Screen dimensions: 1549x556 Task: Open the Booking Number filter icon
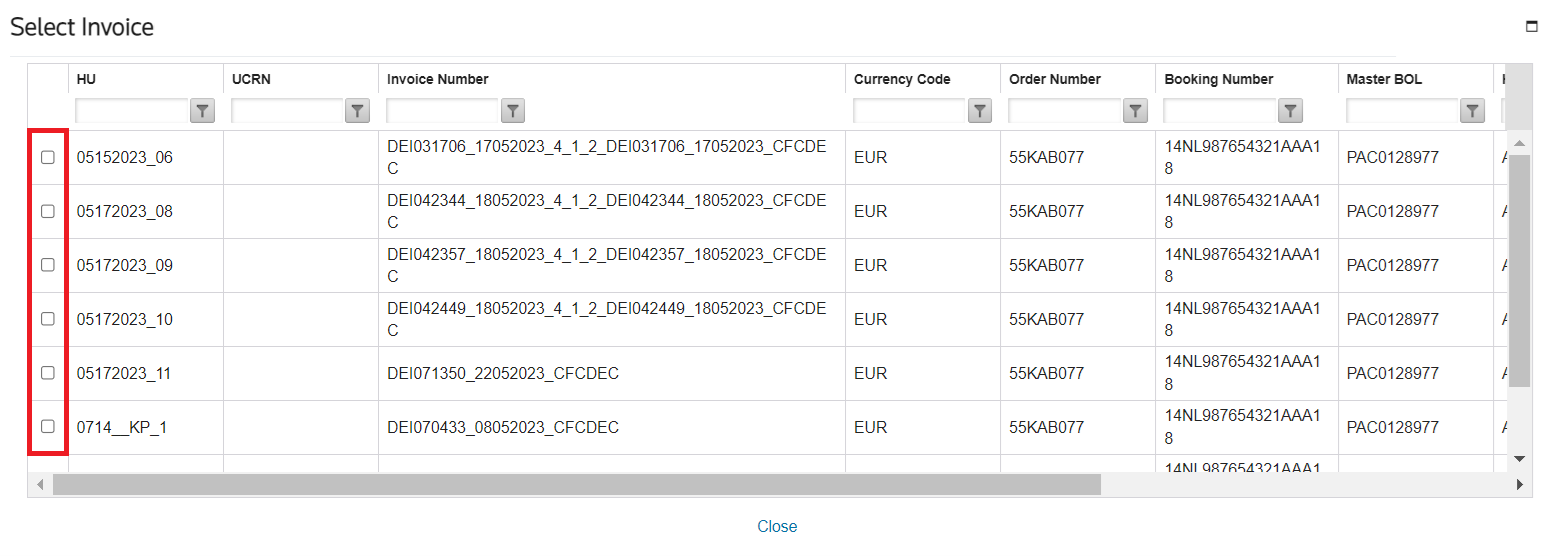click(1291, 111)
